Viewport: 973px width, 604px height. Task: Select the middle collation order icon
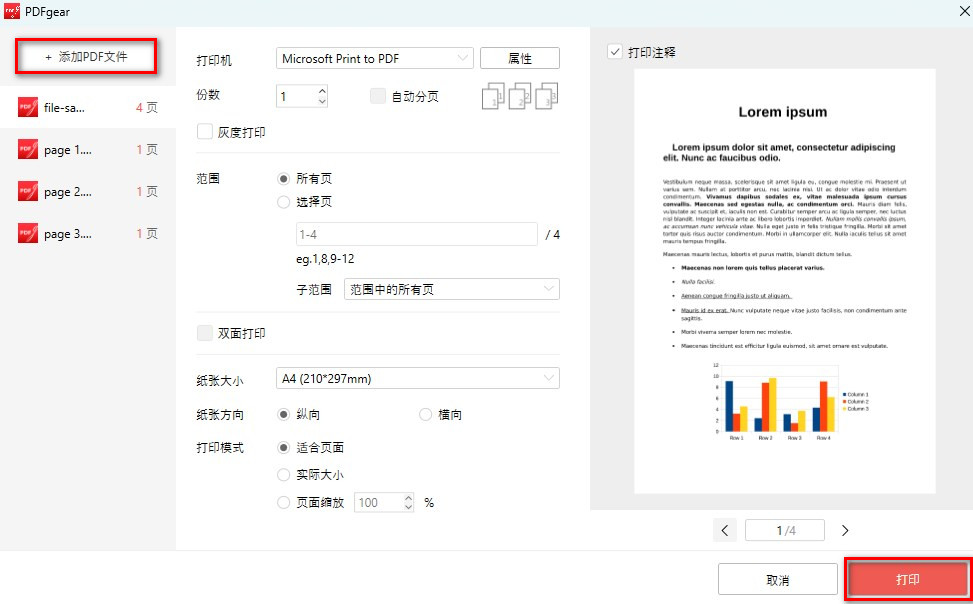(x=518, y=94)
